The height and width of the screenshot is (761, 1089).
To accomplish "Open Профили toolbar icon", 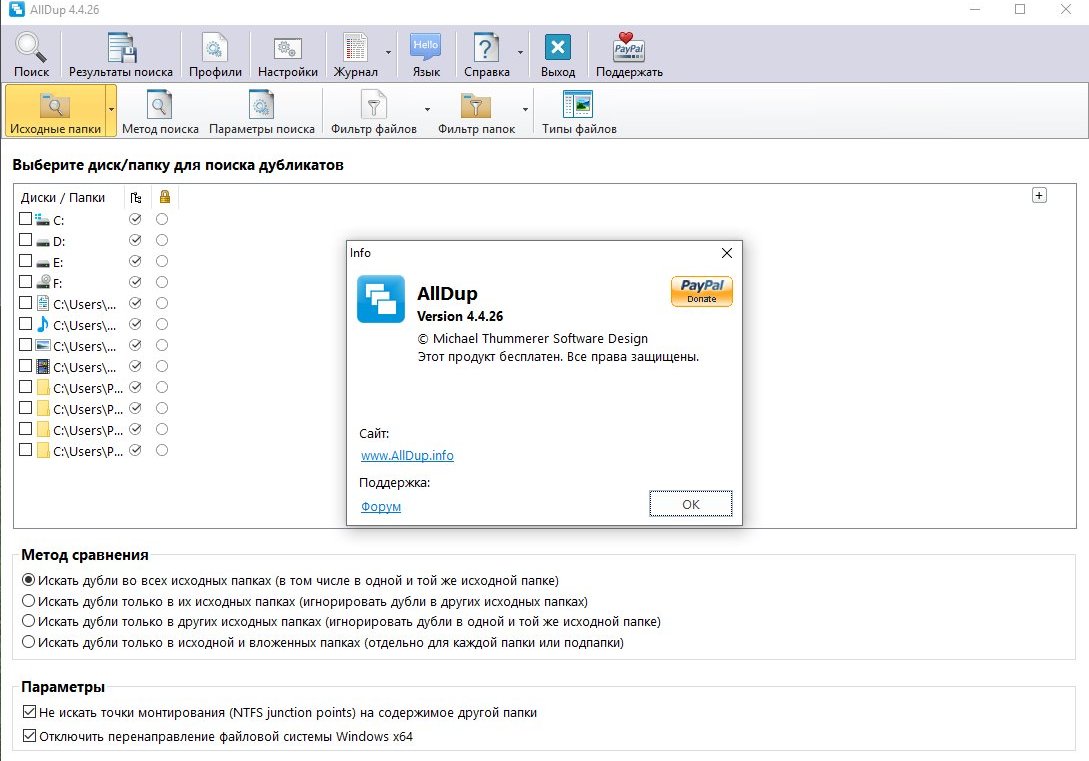I will (x=215, y=55).
